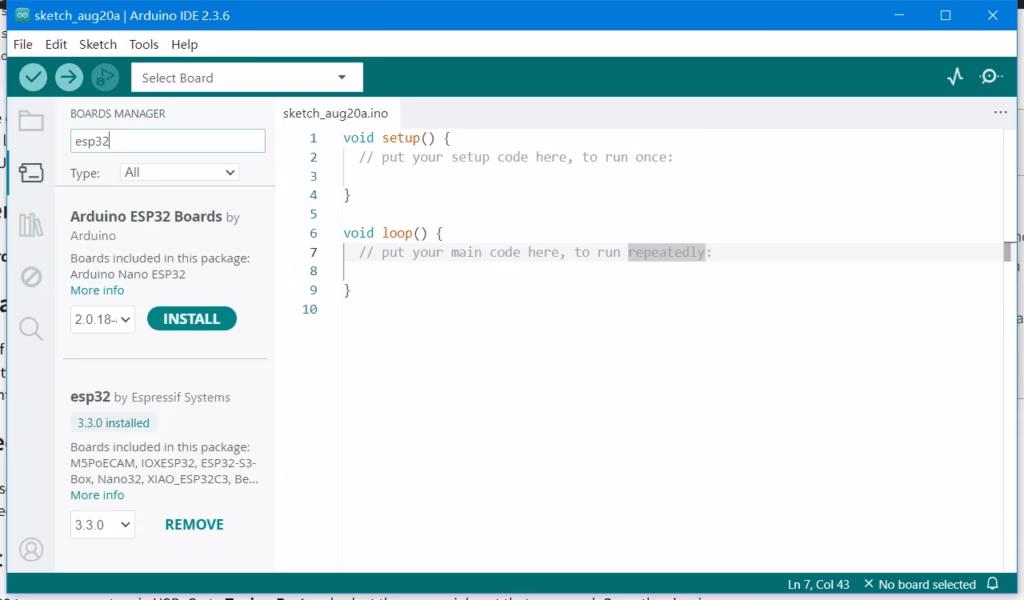The height and width of the screenshot is (600, 1024).
Task: Click the Verify checkmark button
Action: coord(33,78)
